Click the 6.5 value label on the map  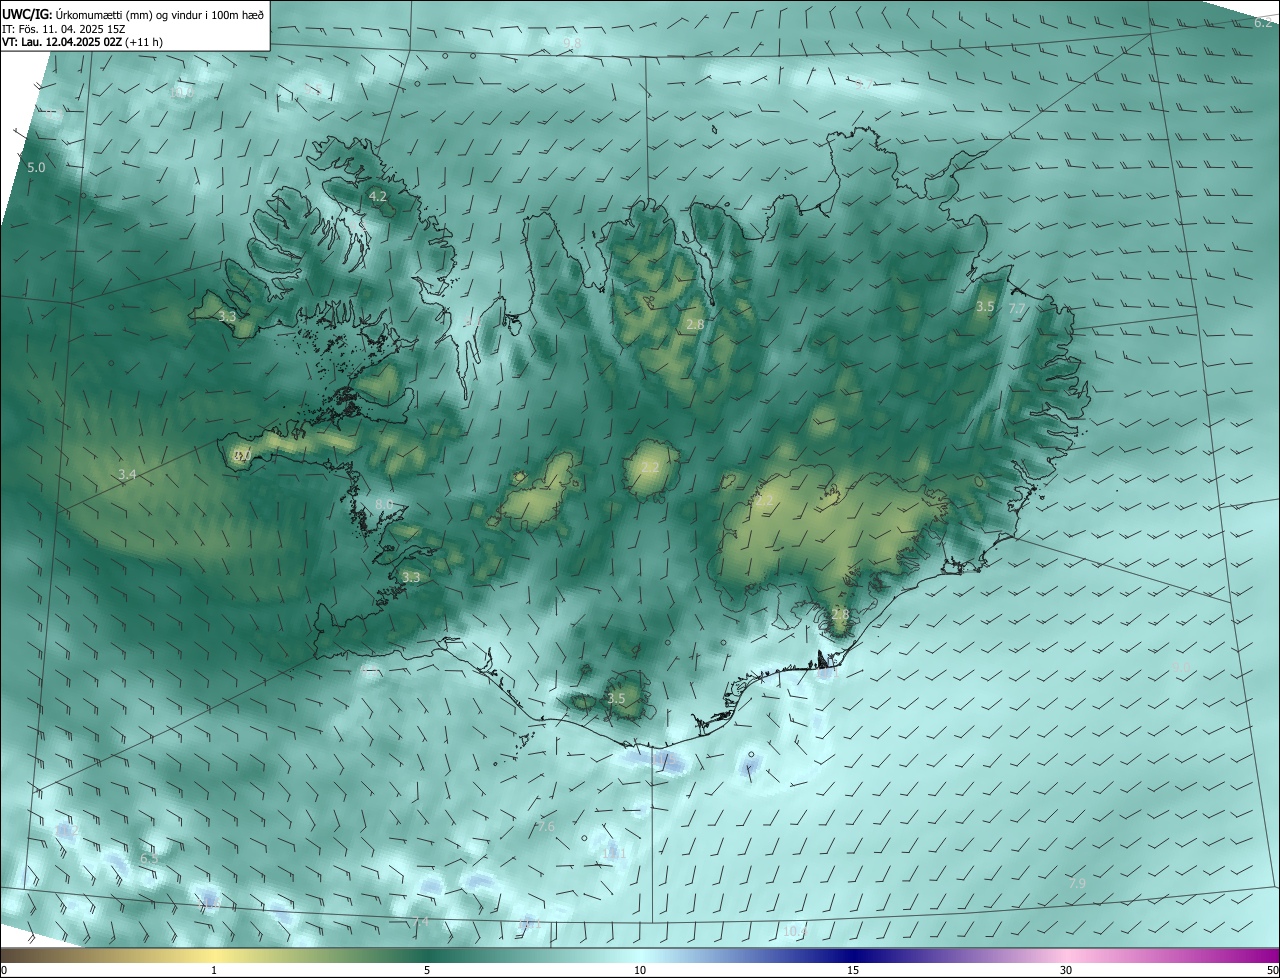(149, 859)
